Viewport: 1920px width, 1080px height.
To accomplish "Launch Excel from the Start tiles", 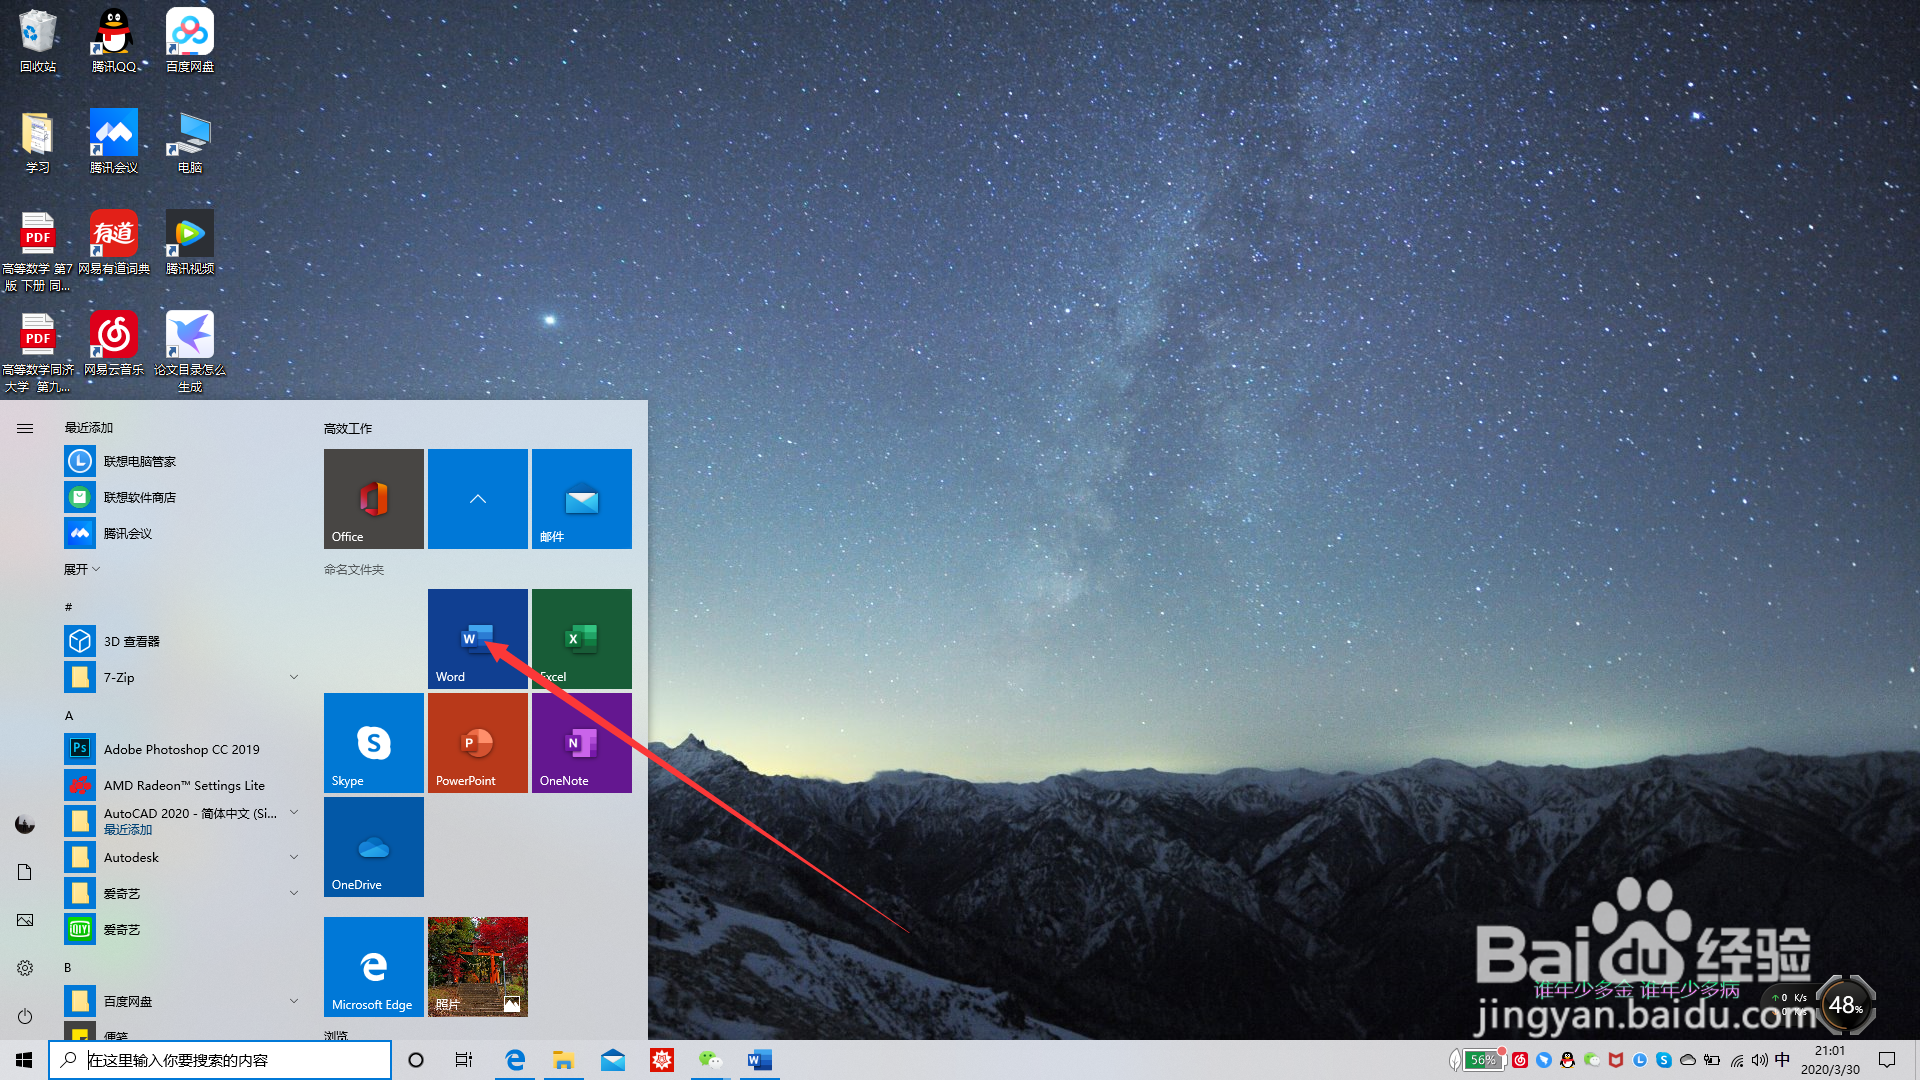I will (x=581, y=638).
